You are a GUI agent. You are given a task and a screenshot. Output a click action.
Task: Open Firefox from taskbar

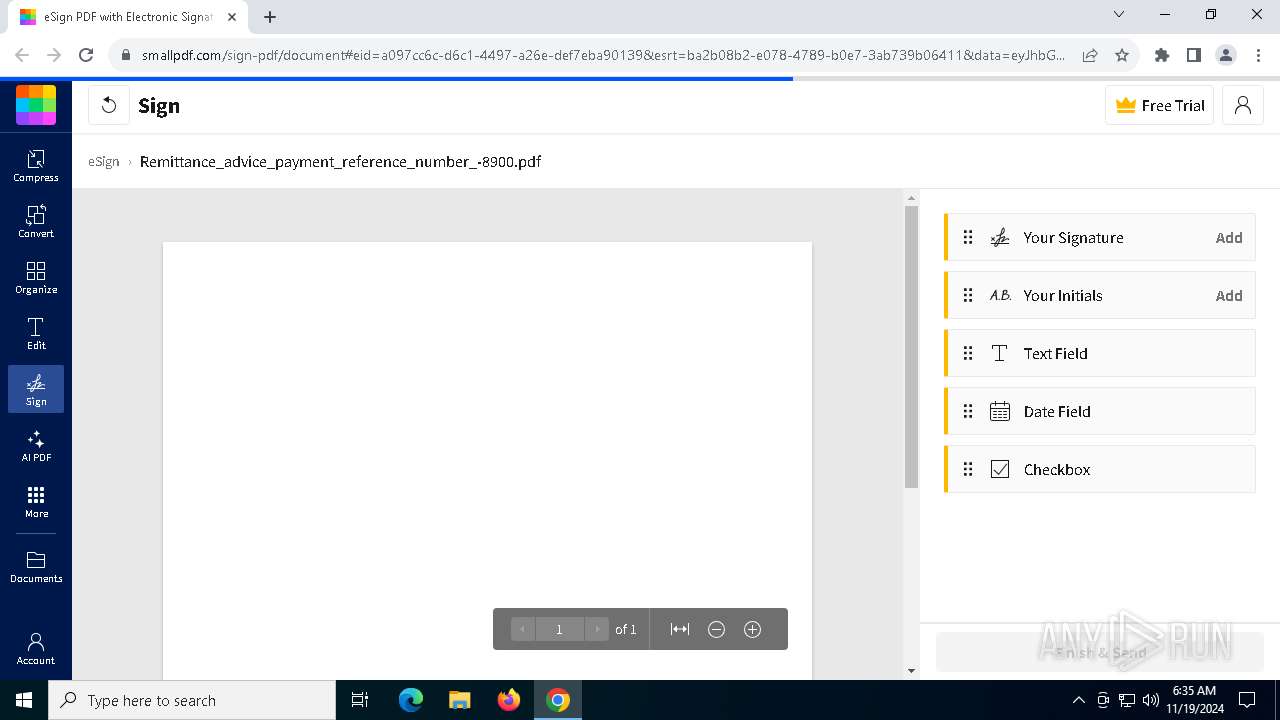pos(509,700)
